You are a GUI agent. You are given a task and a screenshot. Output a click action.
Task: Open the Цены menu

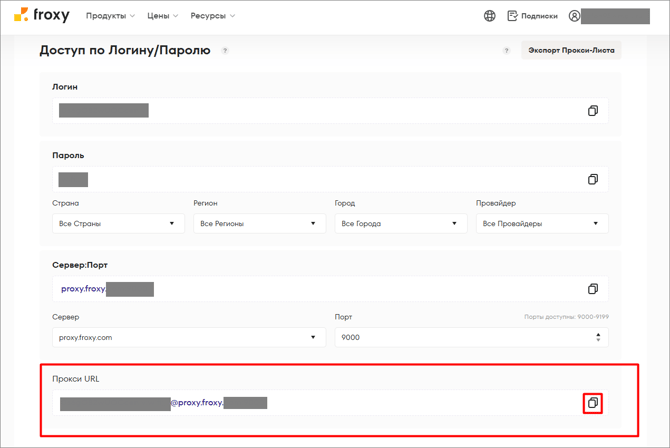162,16
